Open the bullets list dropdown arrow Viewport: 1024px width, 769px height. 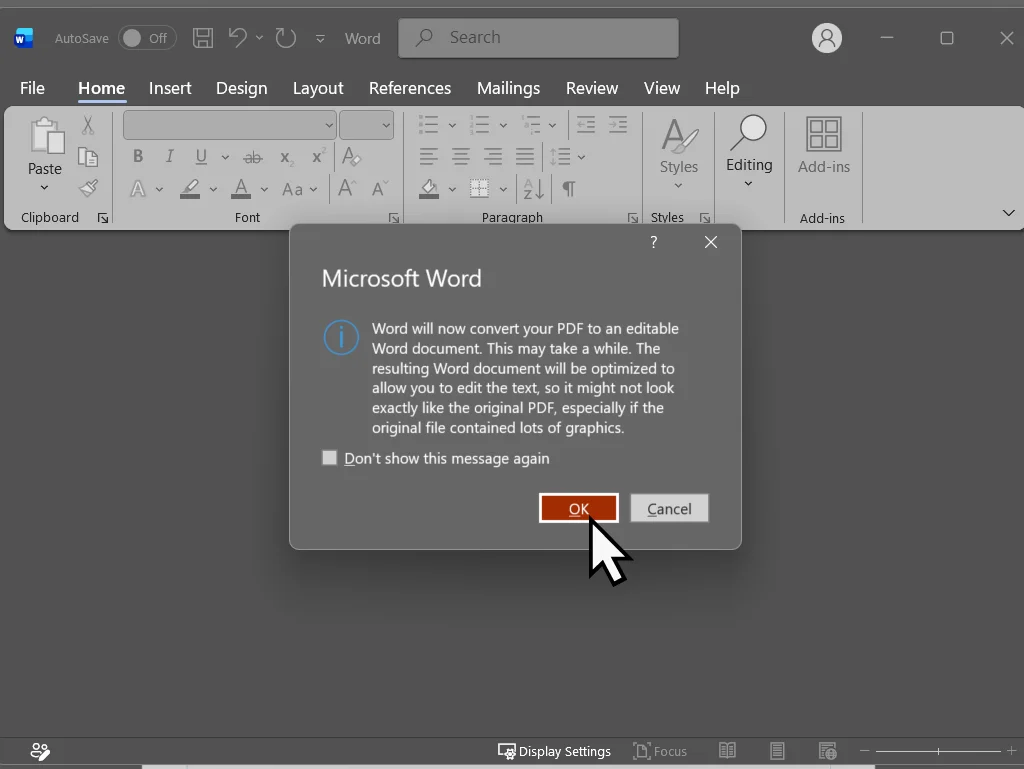pos(451,125)
